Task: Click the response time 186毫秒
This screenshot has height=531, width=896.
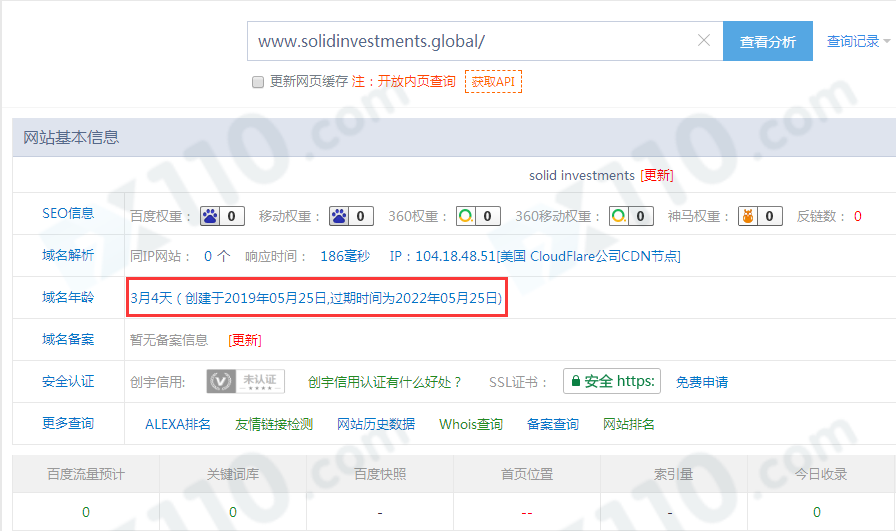Action: pos(345,256)
